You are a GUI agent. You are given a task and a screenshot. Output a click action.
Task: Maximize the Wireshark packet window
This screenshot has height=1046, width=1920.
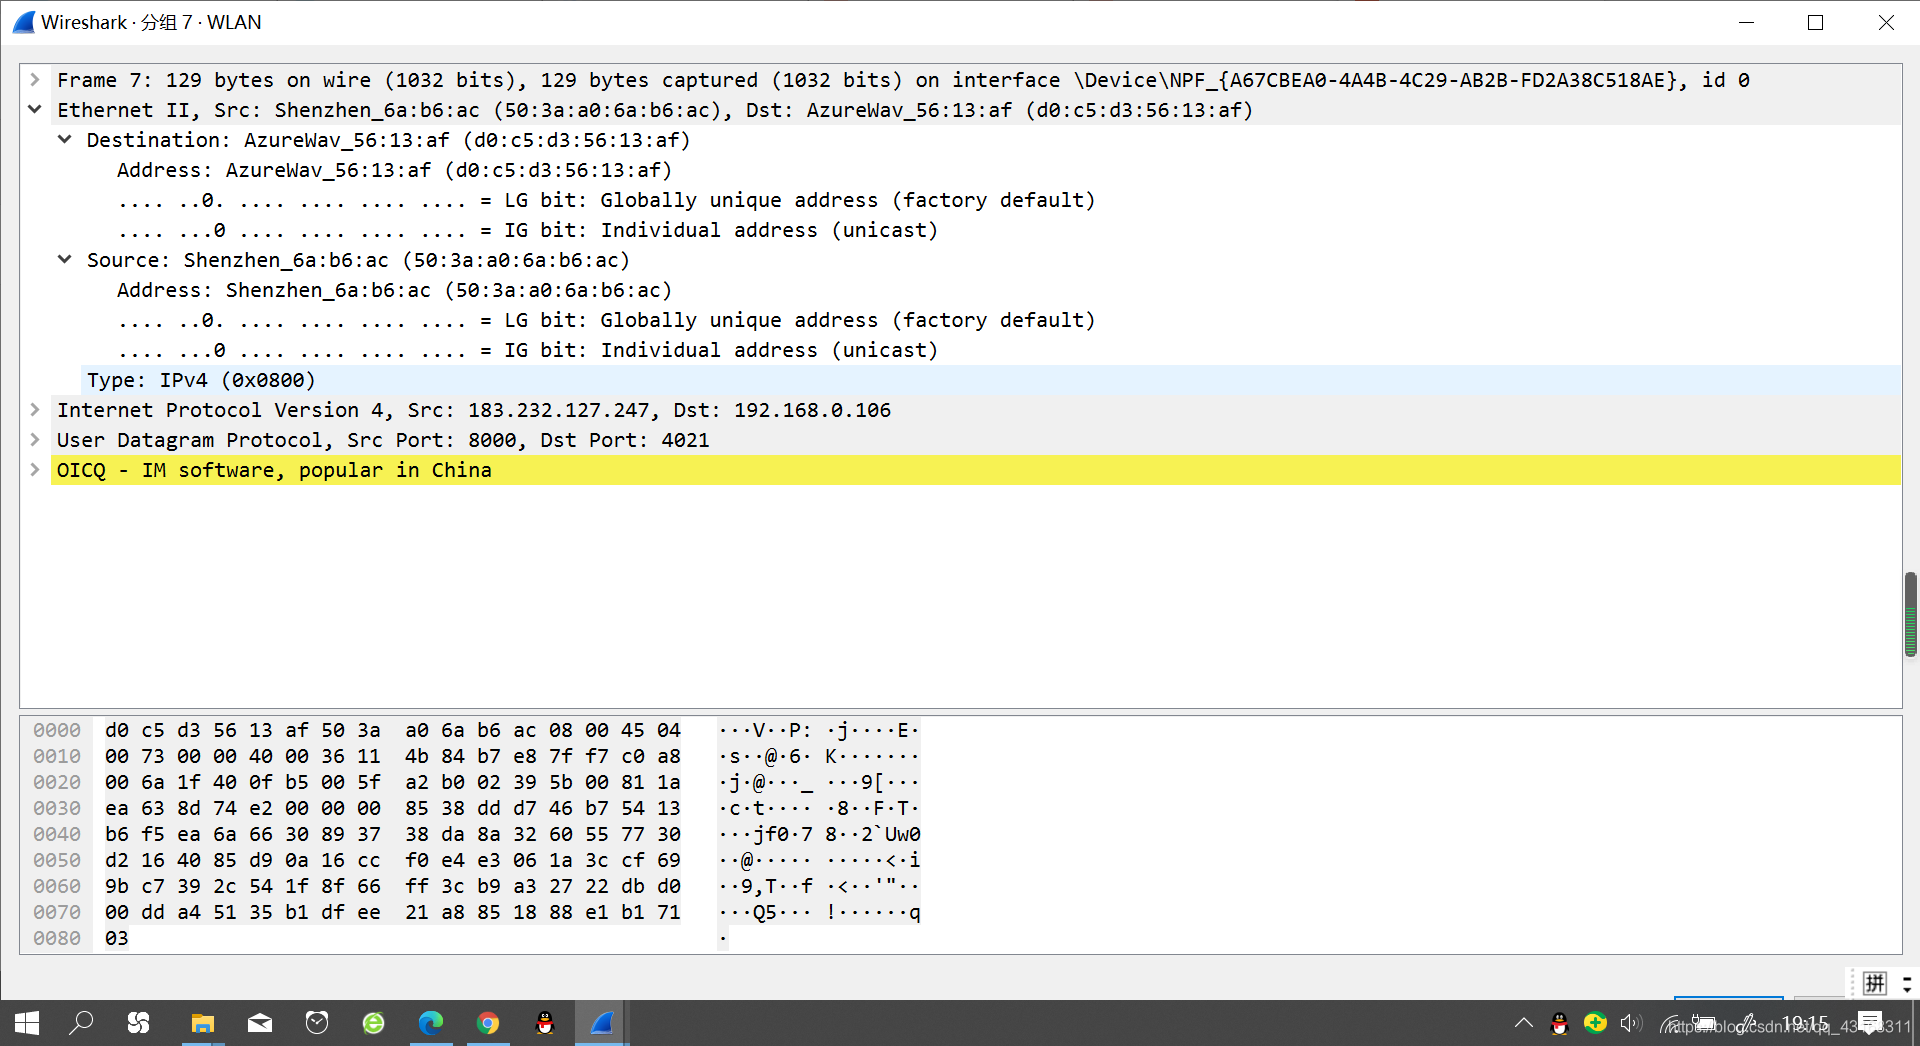(1816, 22)
